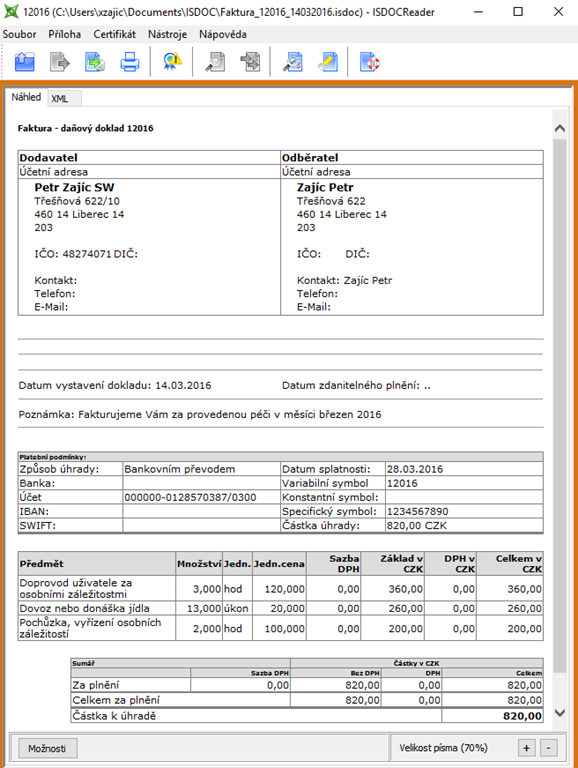This screenshot has height=768, width=578.
Task: Click the 'Bankovním převodem' cell
Action: click(201, 469)
